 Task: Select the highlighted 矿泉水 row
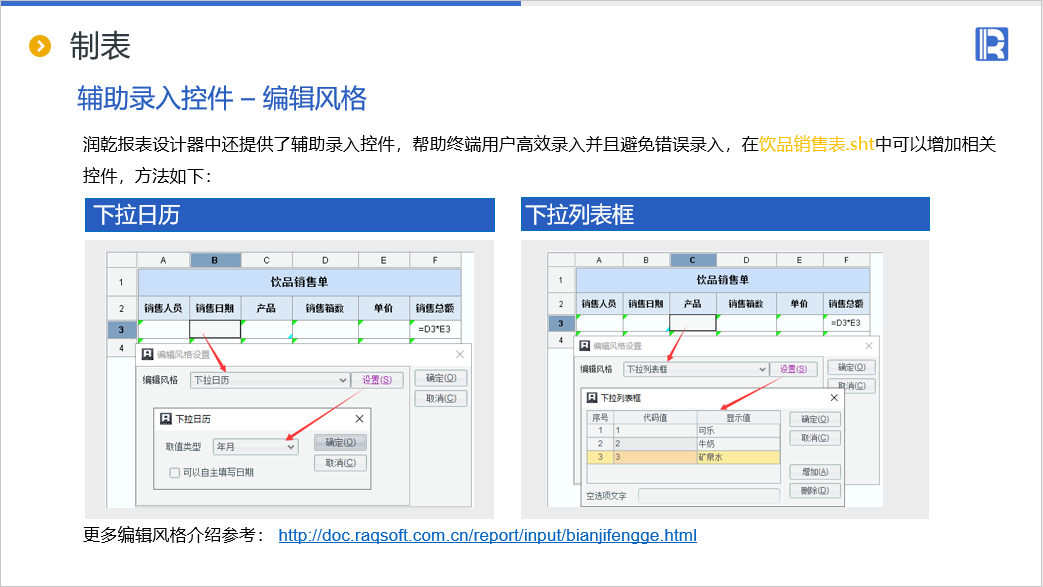[684, 457]
